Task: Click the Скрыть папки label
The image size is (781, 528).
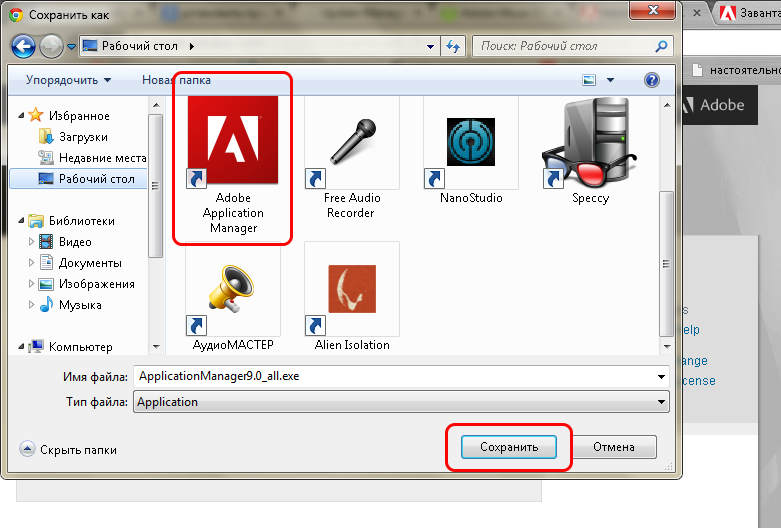Action: (78, 450)
